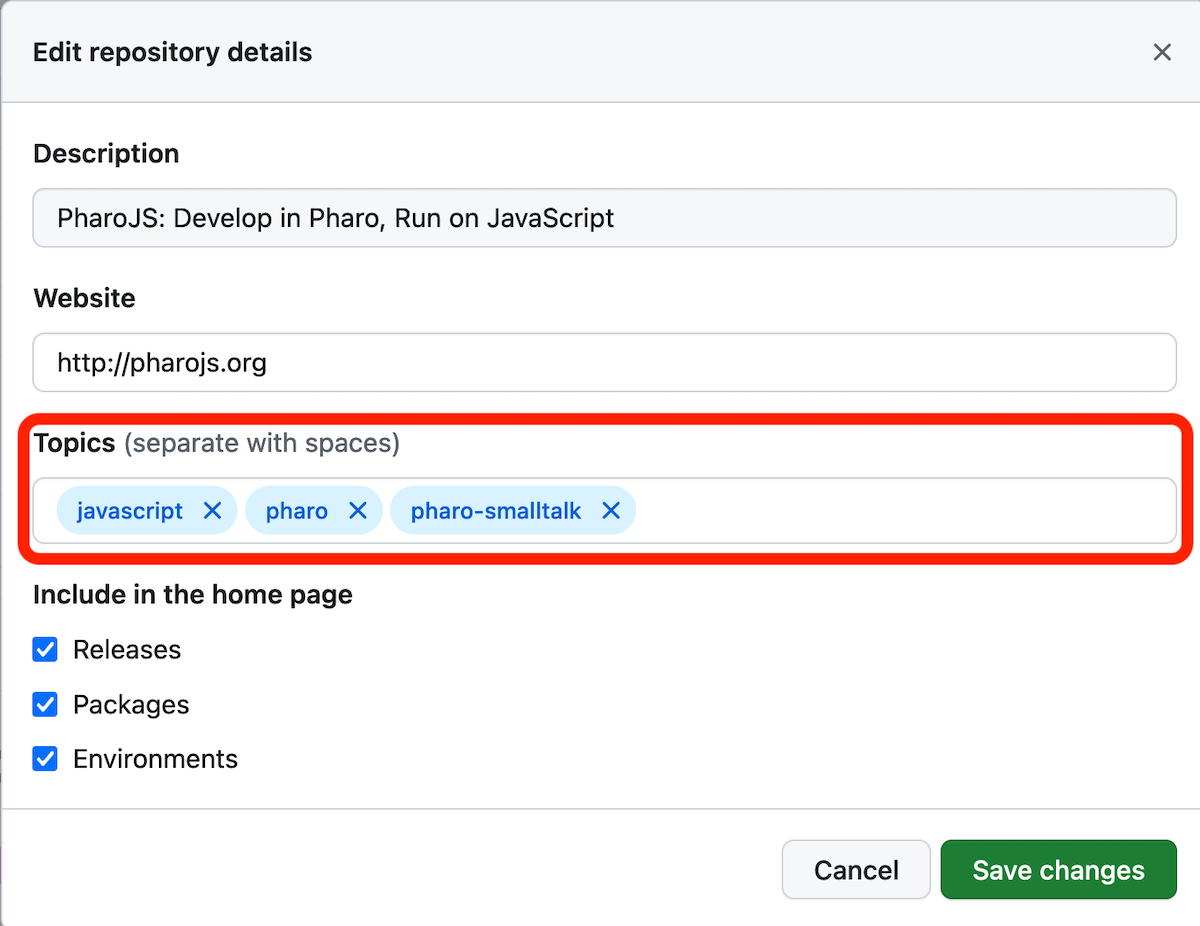Screen dimensions: 1200x926
Task: Select the javascript topic label
Action: pos(130,511)
